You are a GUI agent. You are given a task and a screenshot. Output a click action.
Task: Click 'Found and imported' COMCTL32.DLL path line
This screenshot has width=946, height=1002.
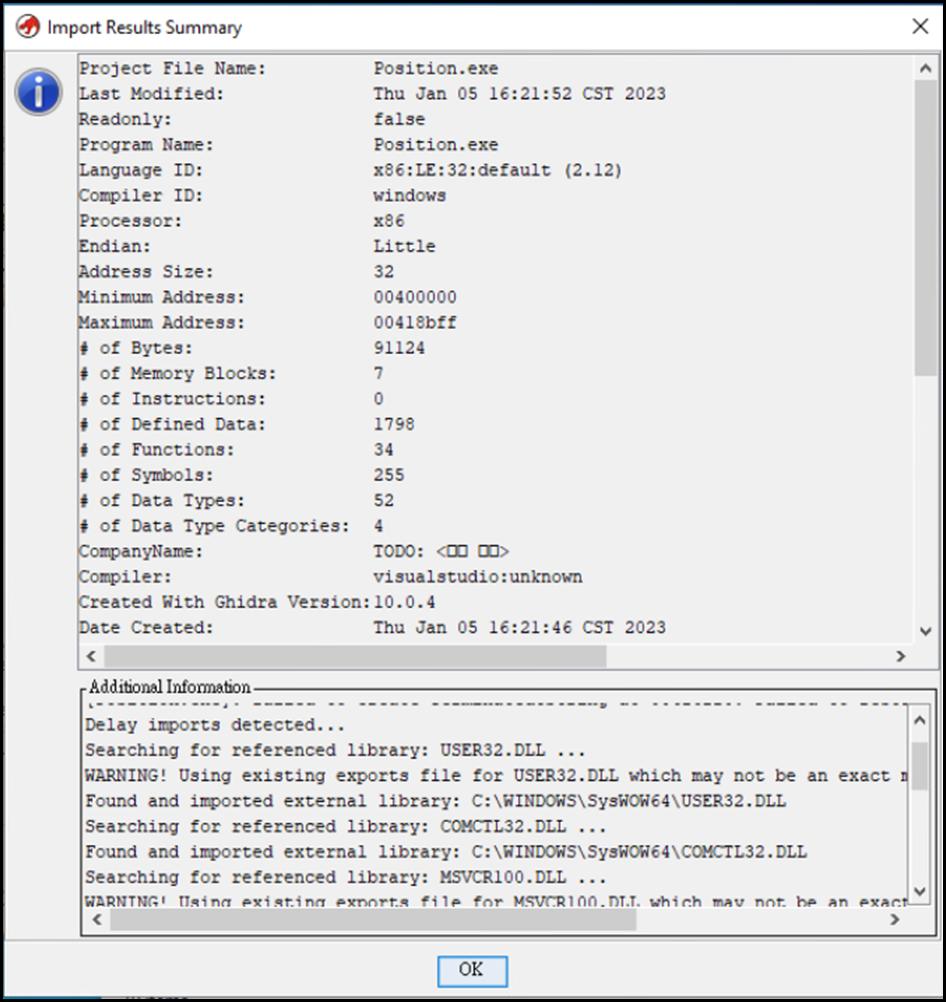tap(446, 852)
